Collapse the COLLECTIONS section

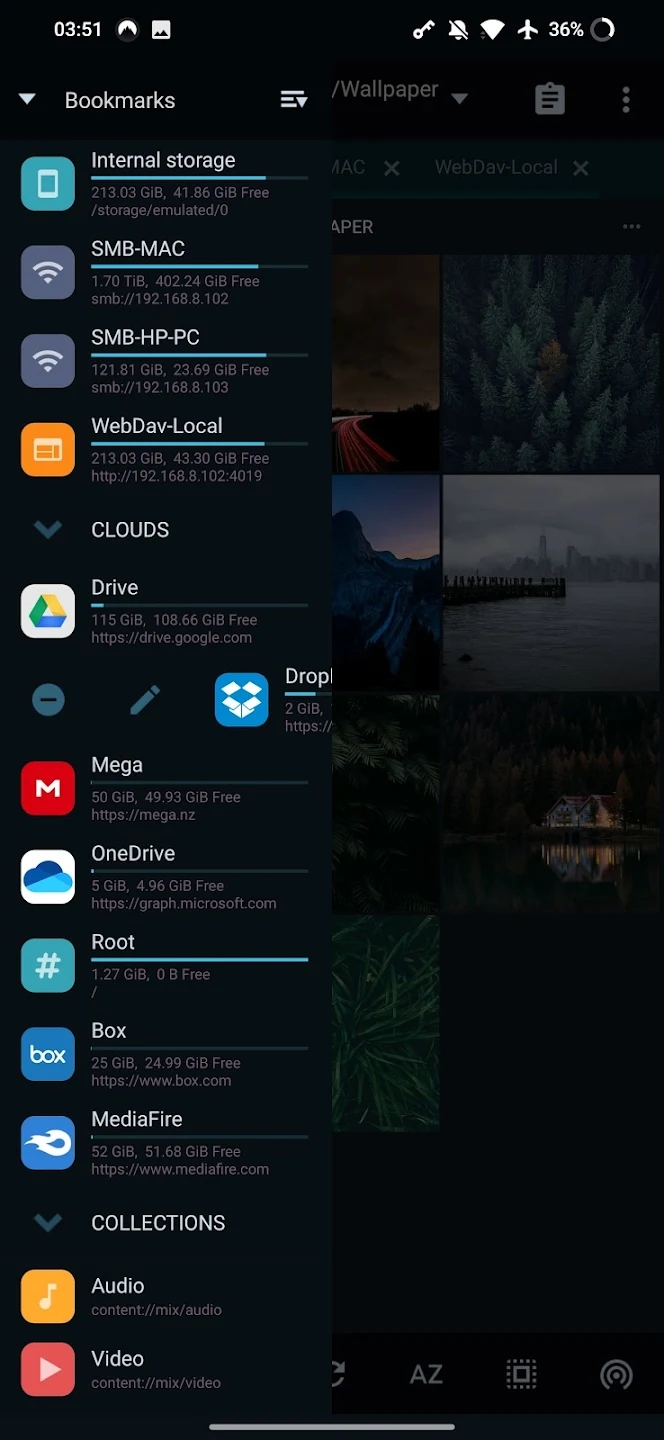(x=48, y=1223)
